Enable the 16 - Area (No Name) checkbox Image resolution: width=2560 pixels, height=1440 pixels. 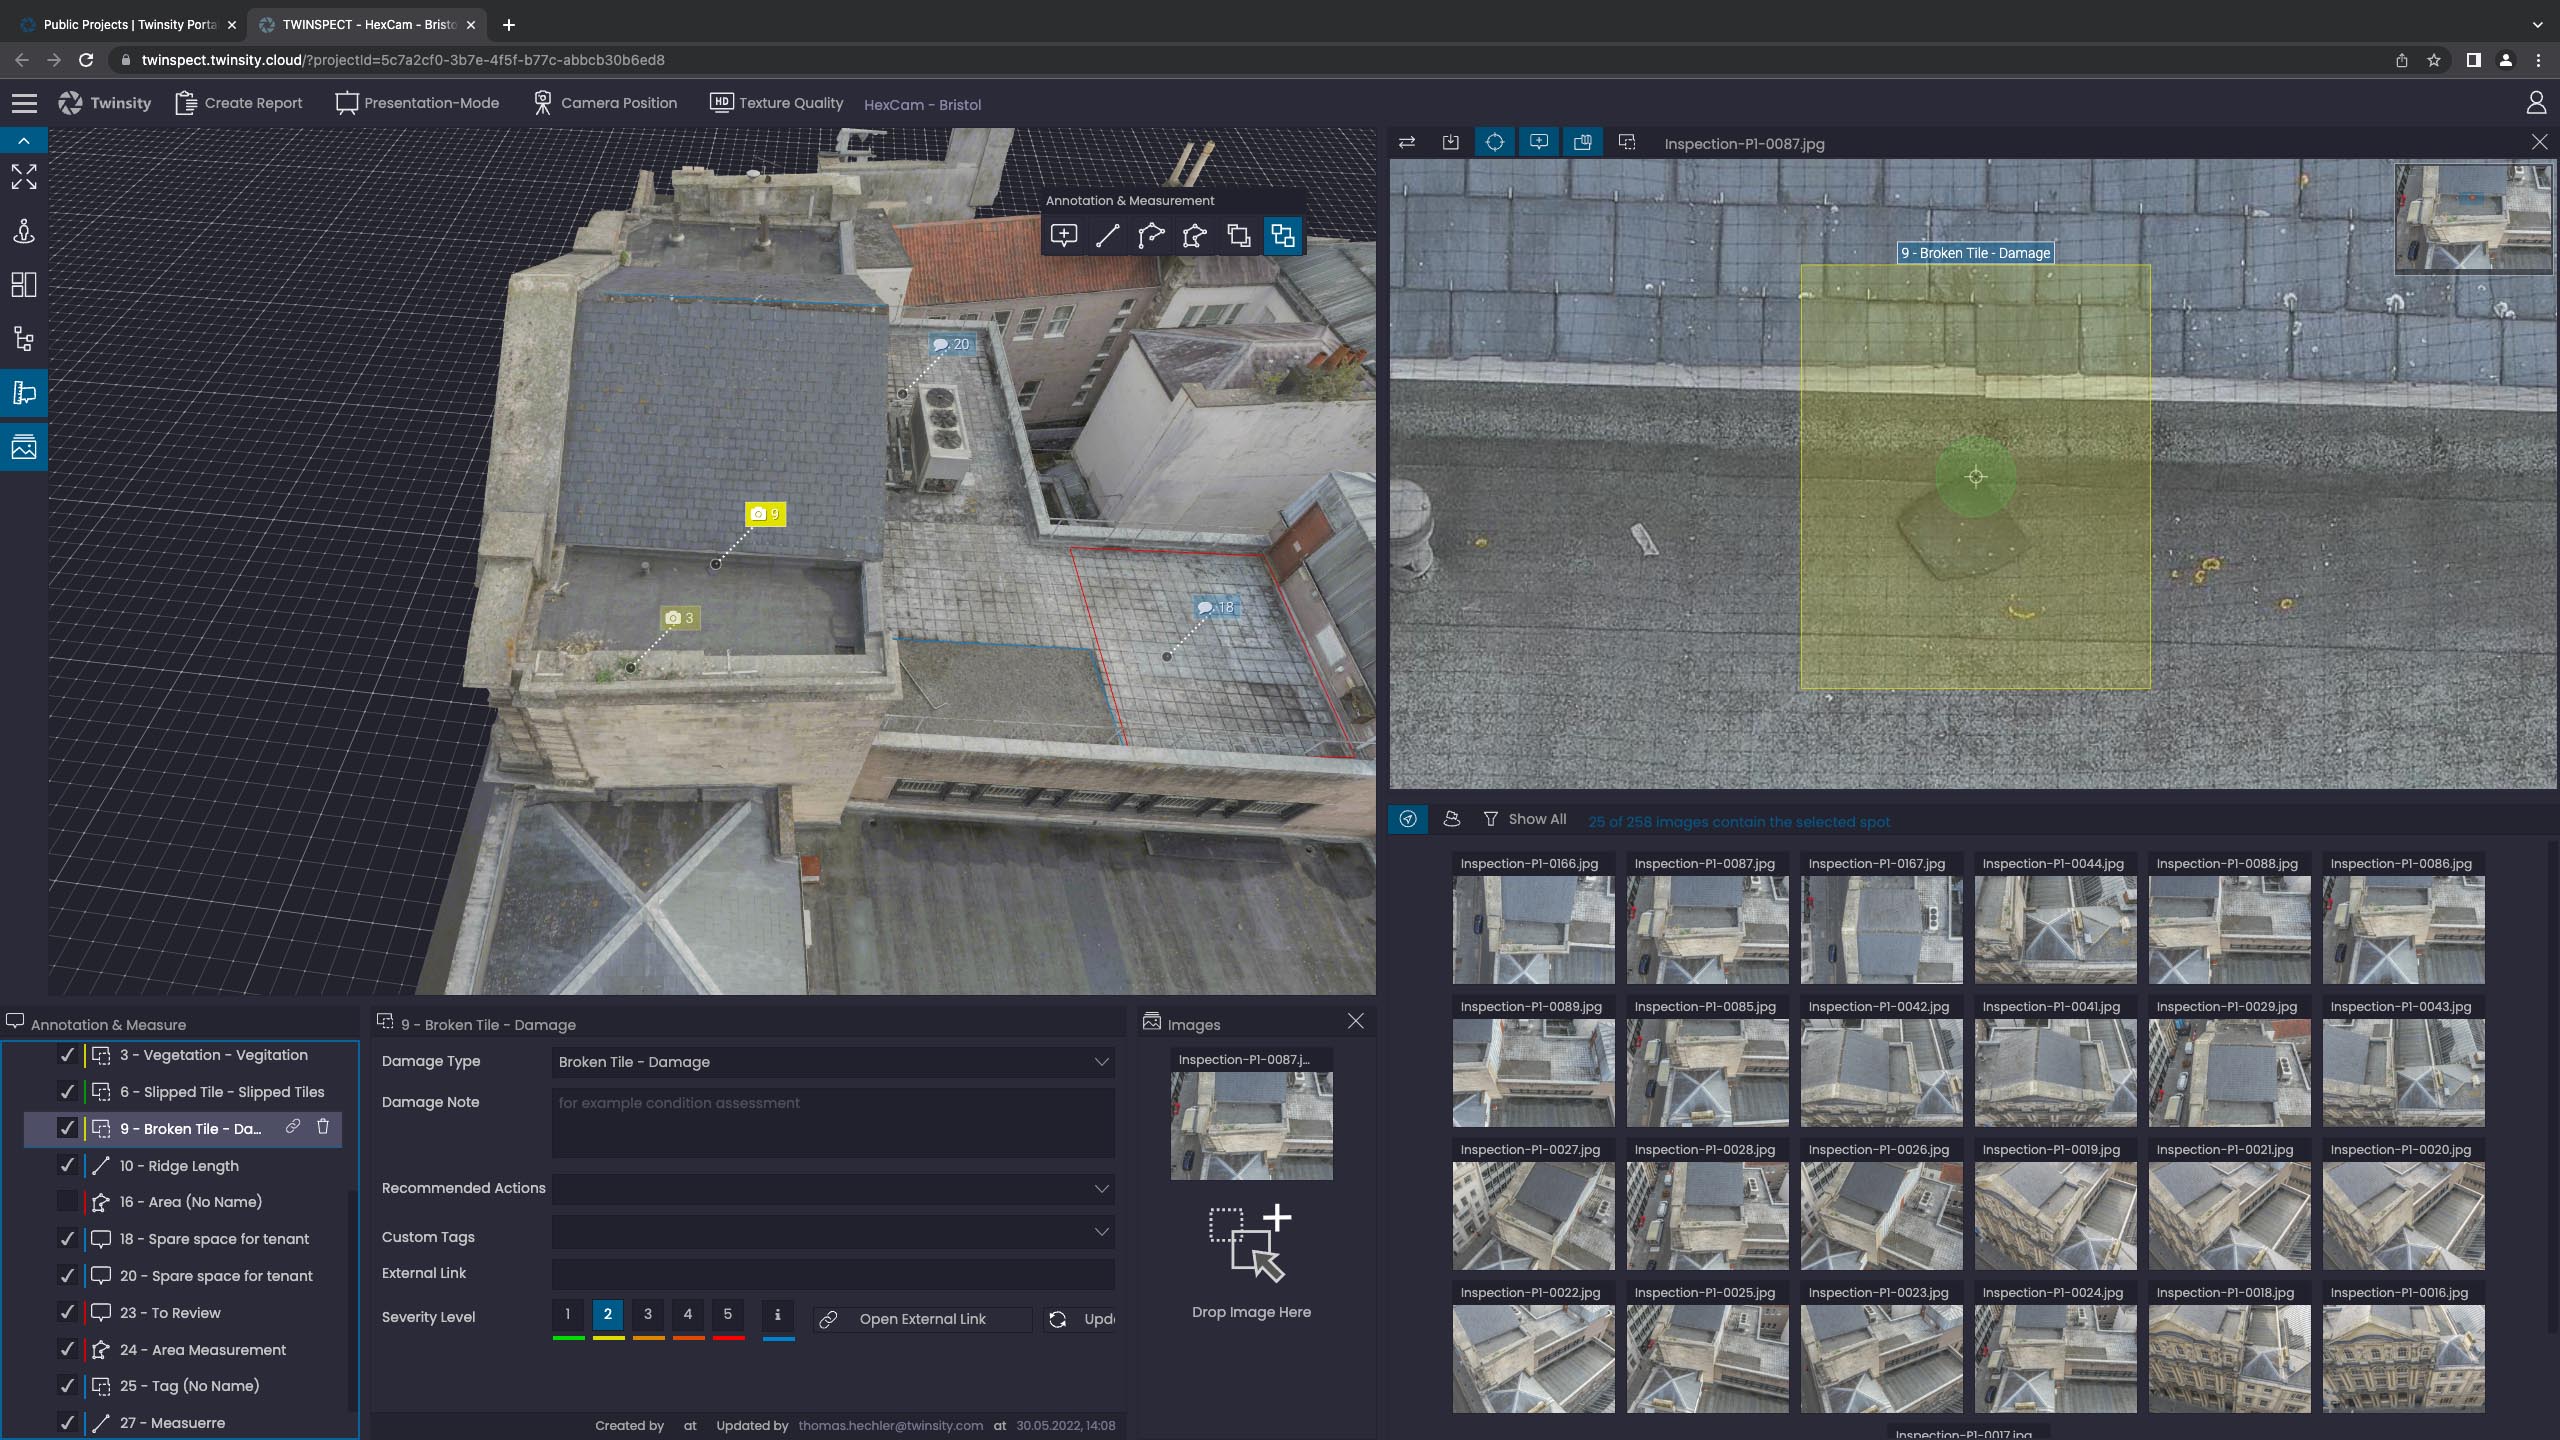(67, 1202)
